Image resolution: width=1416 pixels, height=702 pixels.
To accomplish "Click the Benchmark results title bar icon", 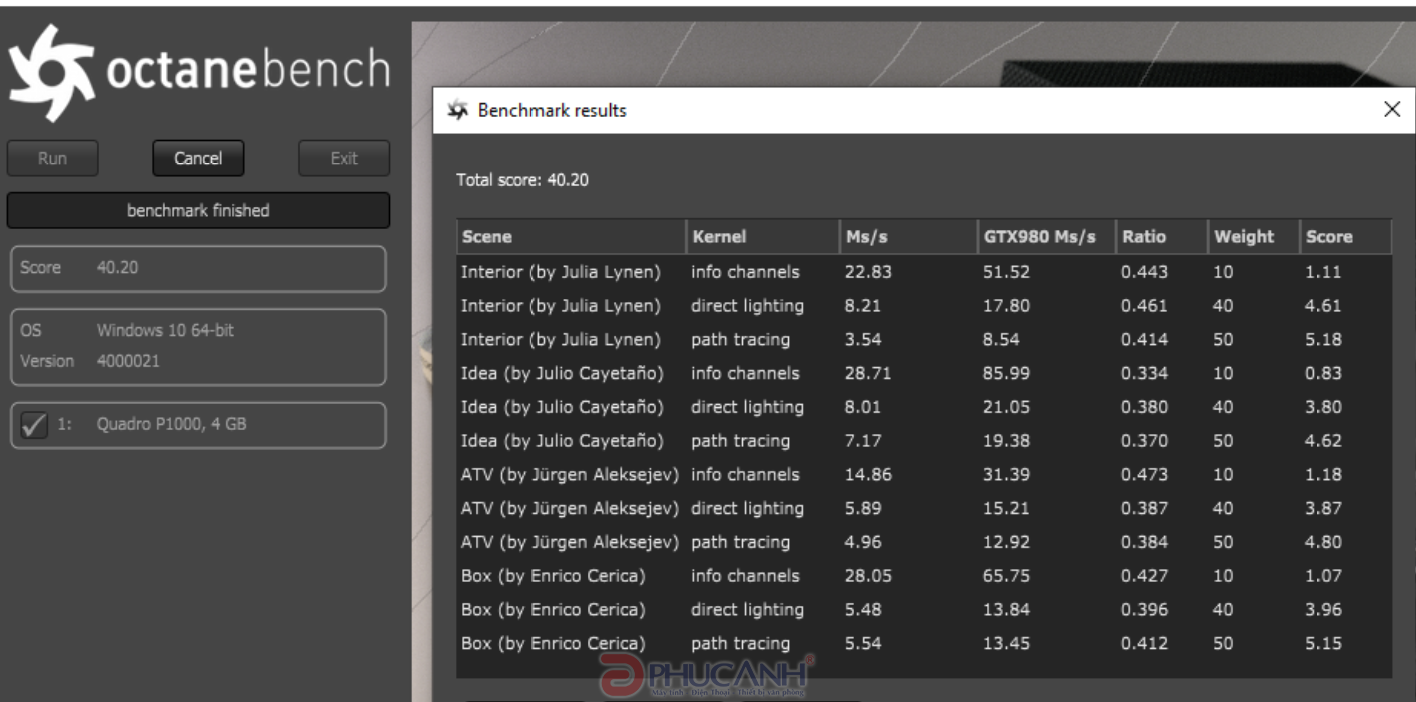I will (457, 110).
